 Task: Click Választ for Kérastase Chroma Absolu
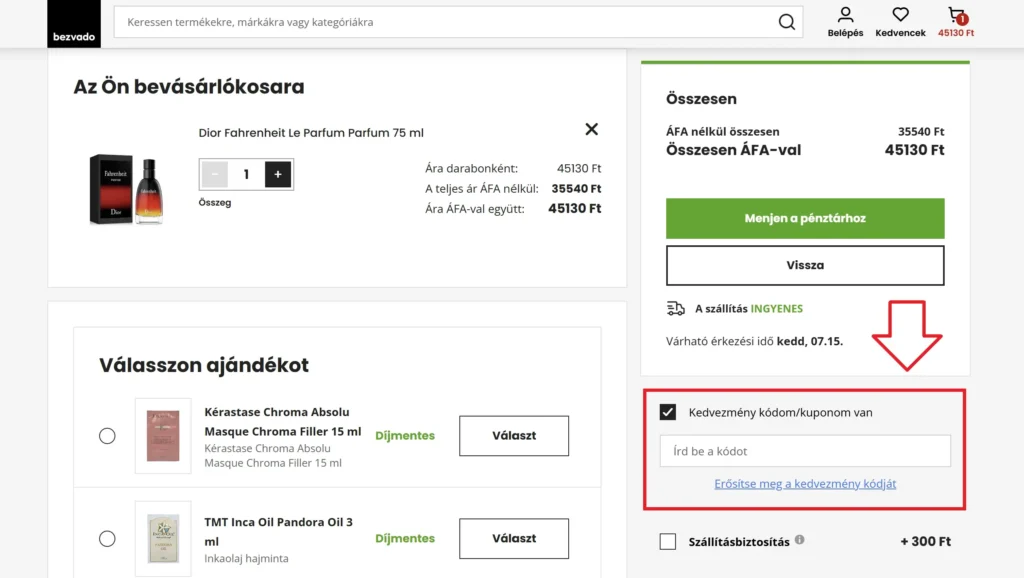coord(514,436)
